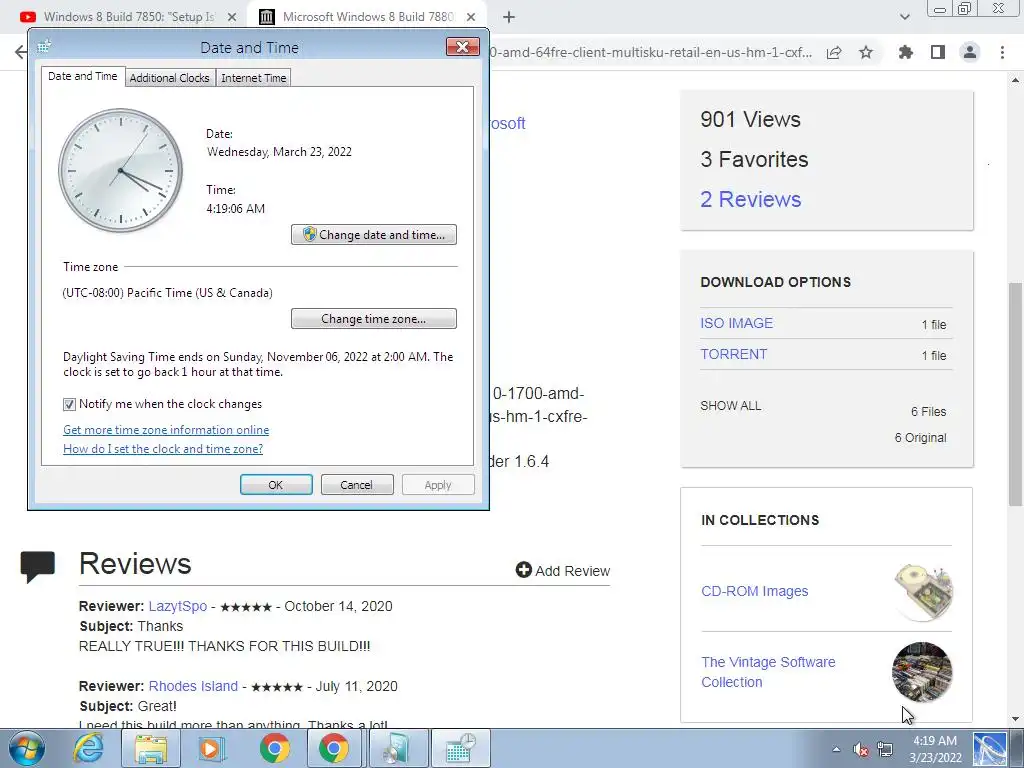This screenshot has width=1024, height=768.
Task: Toggle Notify me when the clock changes
Action: (69, 404)
